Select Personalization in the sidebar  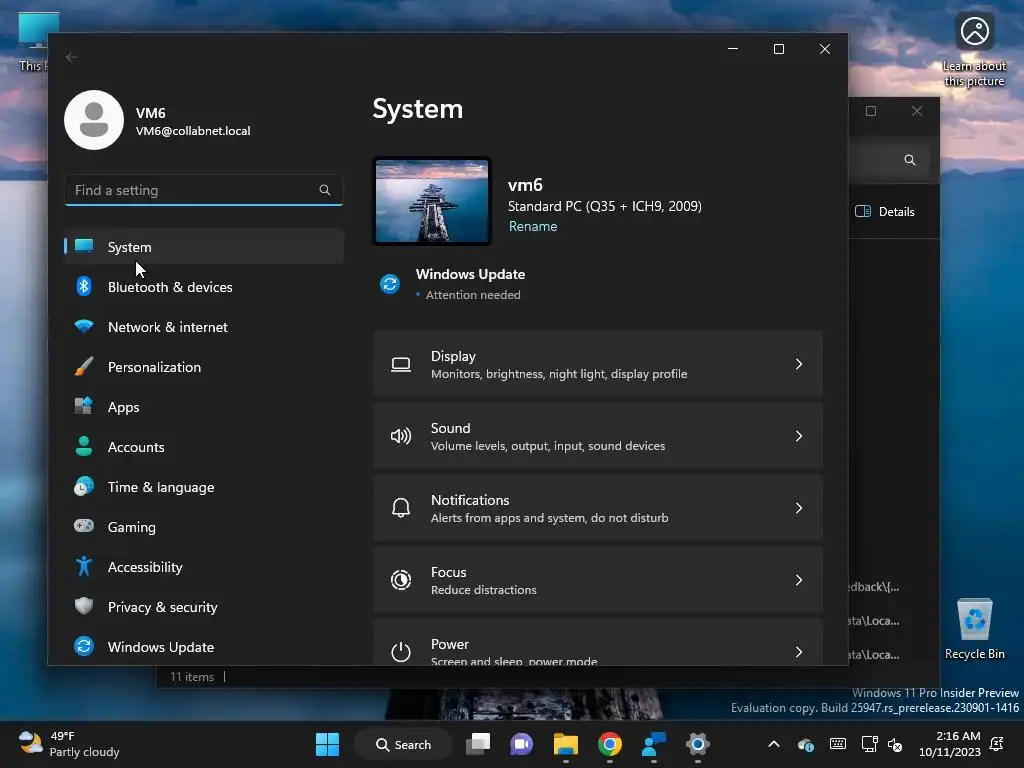(x=204, y=367)
